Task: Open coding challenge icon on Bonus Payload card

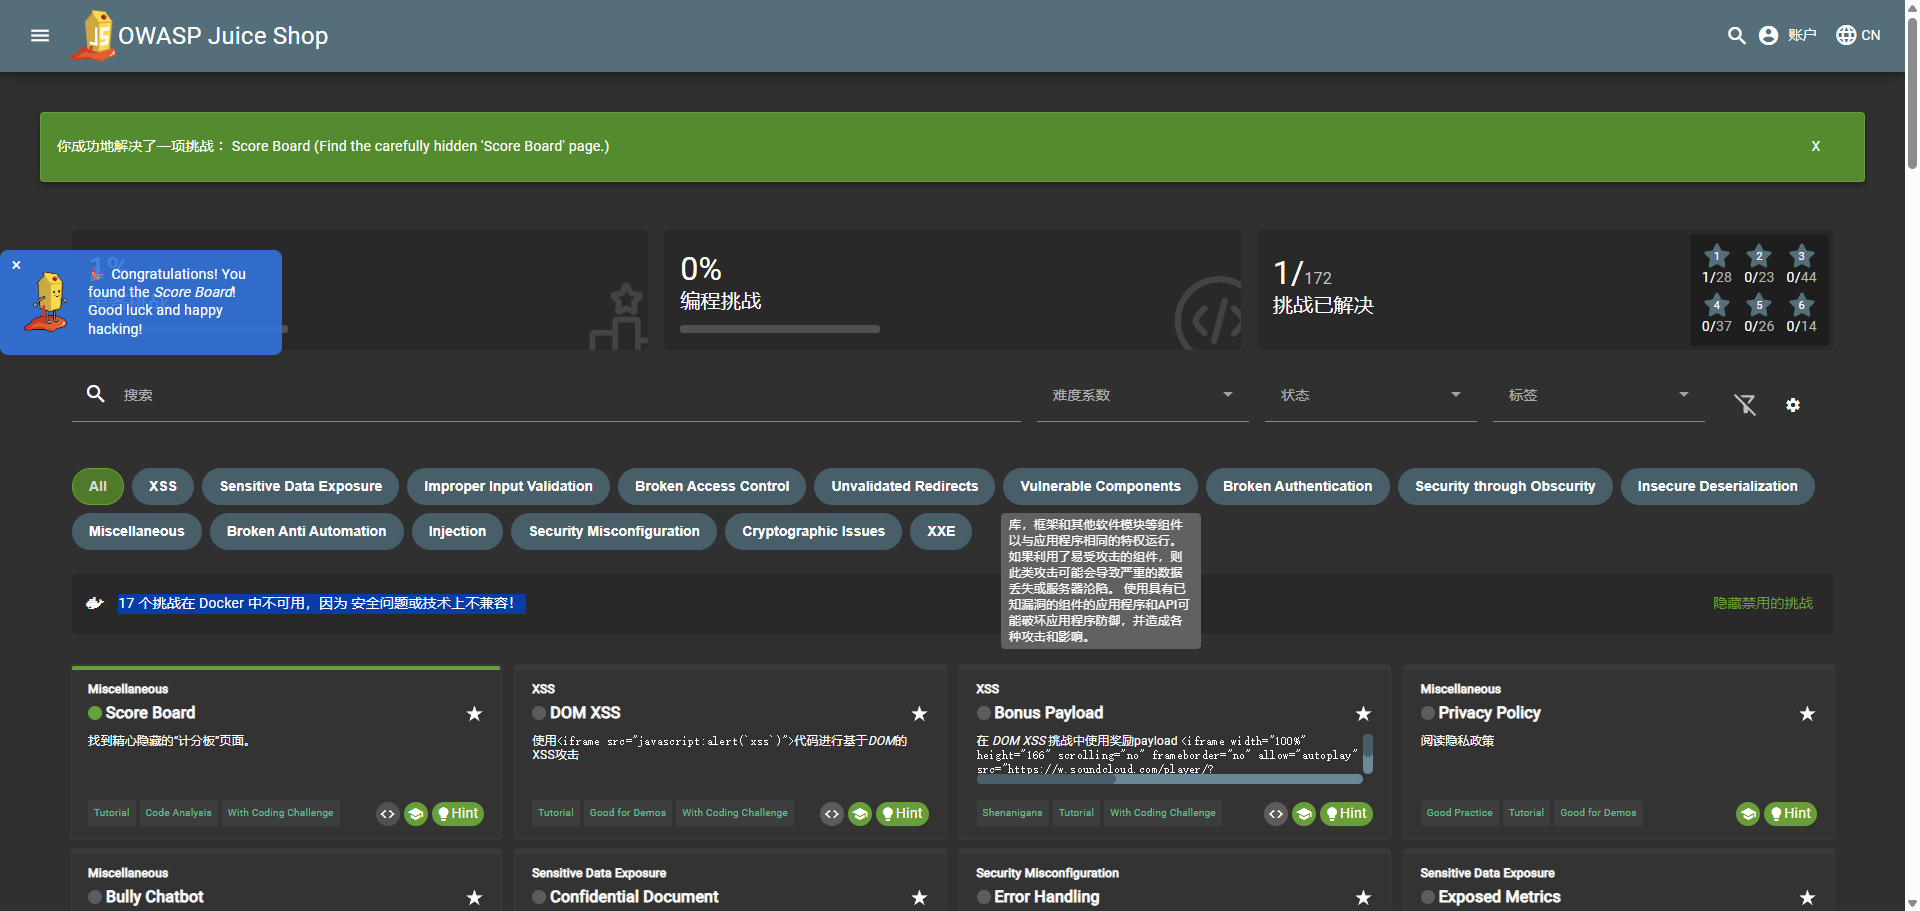Action: click(1276, 814)
